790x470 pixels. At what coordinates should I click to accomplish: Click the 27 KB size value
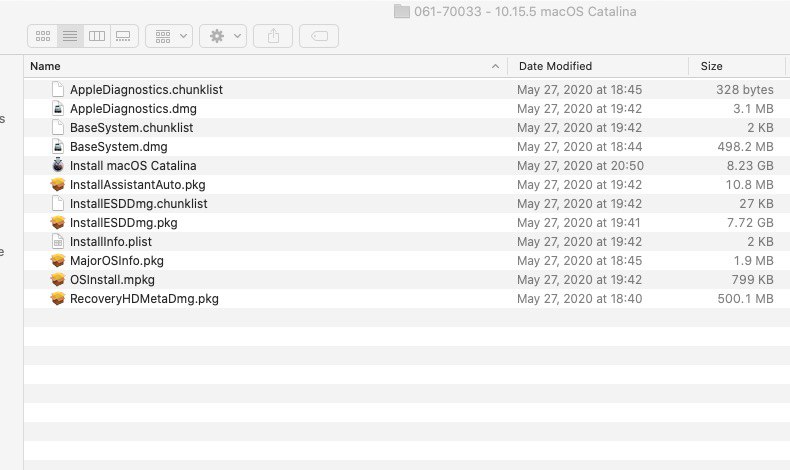coord(756,204)
